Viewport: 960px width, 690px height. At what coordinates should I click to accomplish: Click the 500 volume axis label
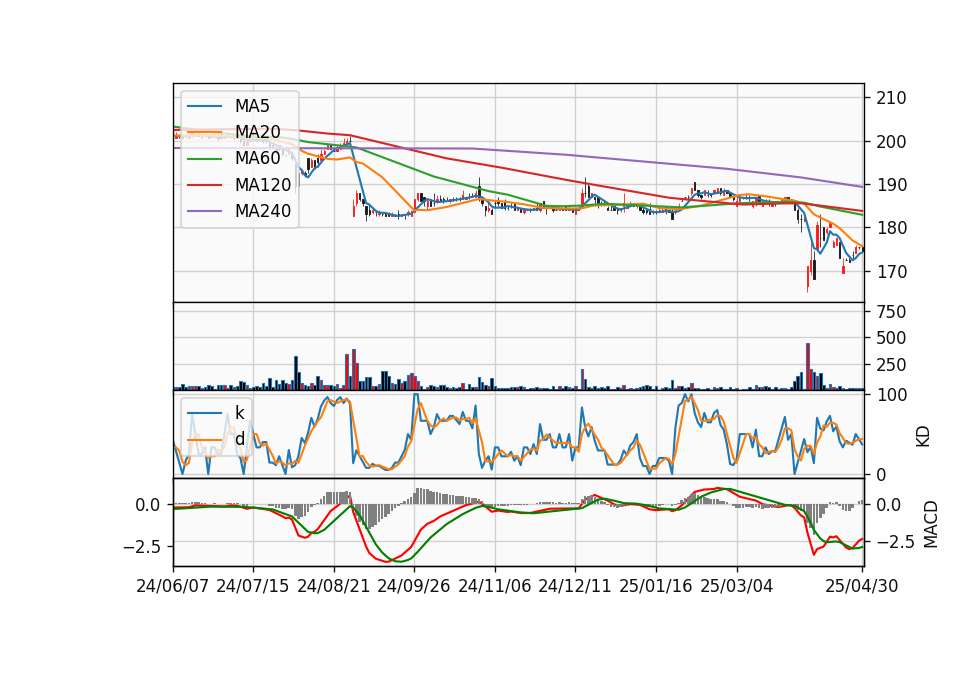click(891, 338)
